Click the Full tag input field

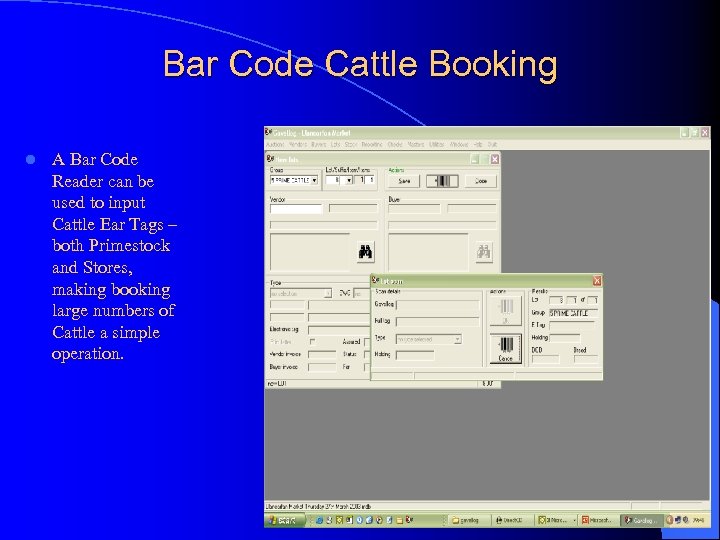(x=438, y=322)
